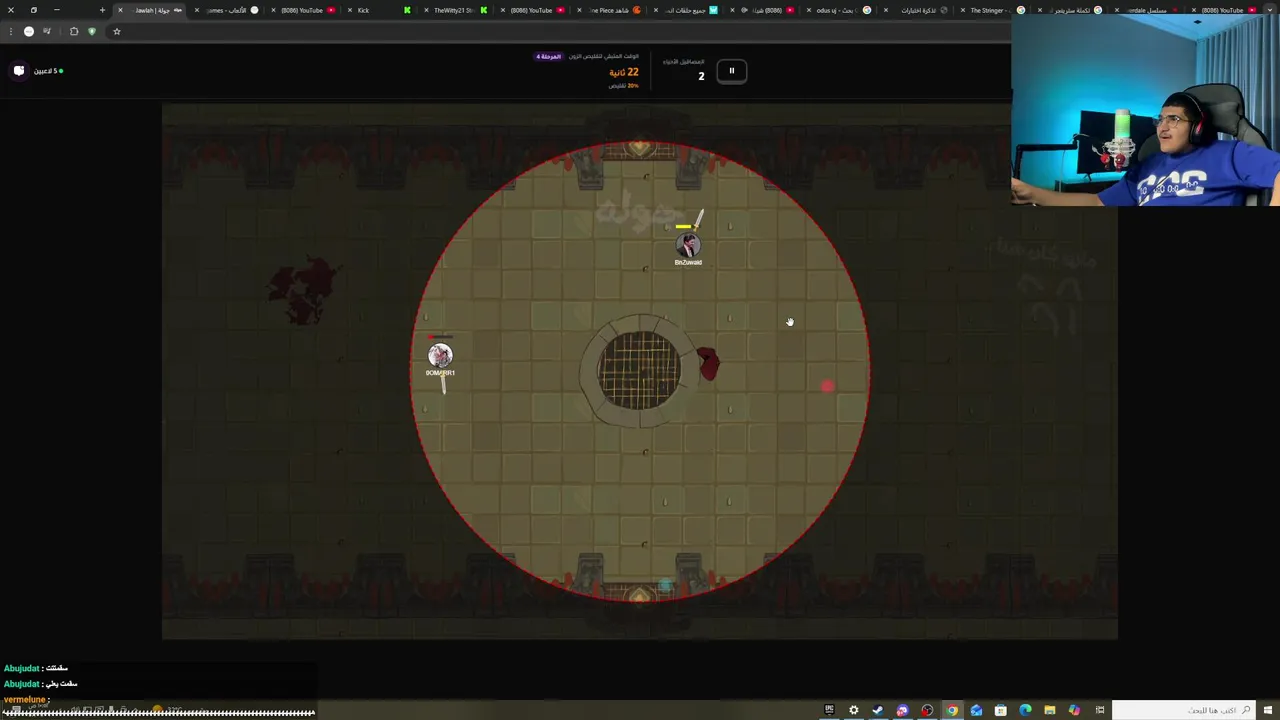Open Mail app from taskbar

pyautogui.click(x=976, y=710)
